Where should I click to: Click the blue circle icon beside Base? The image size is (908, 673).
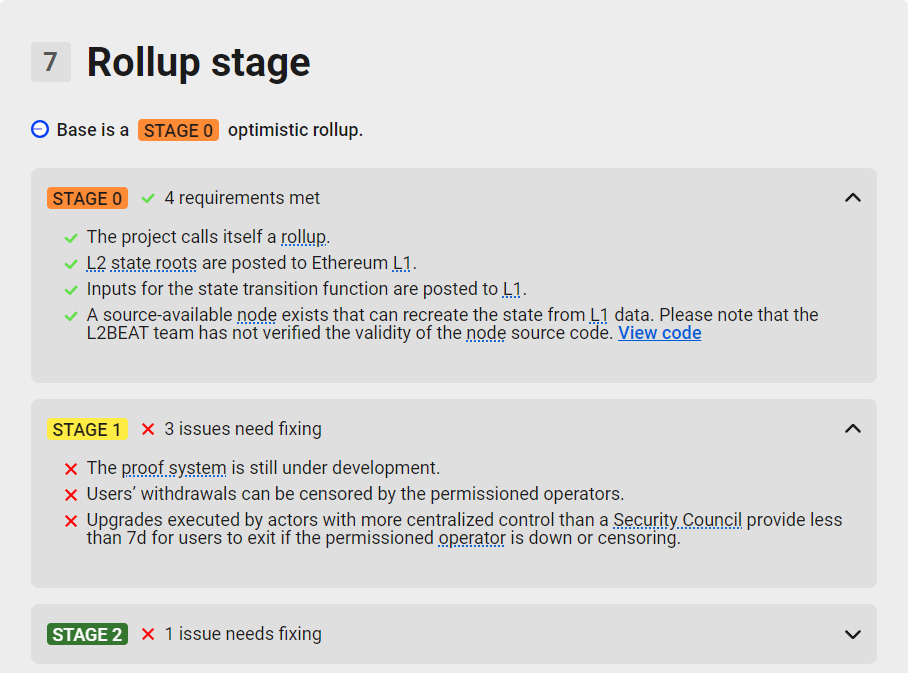[x=40, y=129]
